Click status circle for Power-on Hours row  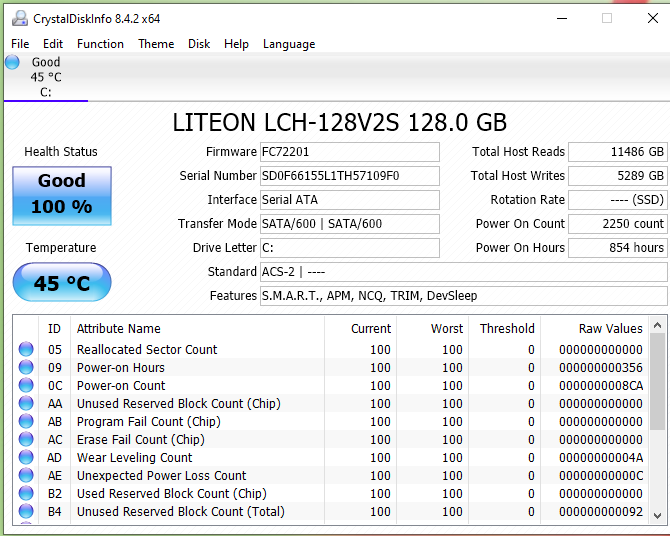26,367
